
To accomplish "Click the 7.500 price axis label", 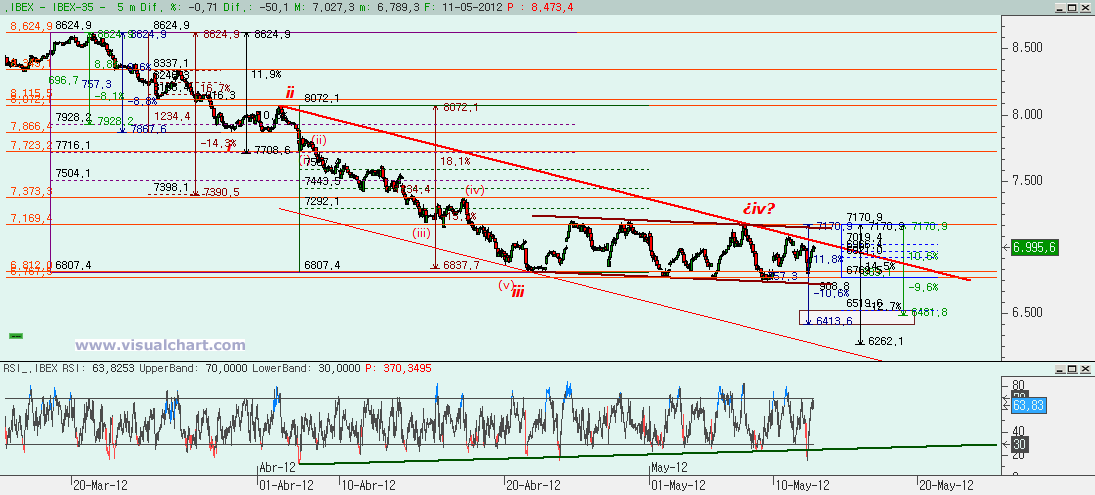I will (x=1028, y=181).
